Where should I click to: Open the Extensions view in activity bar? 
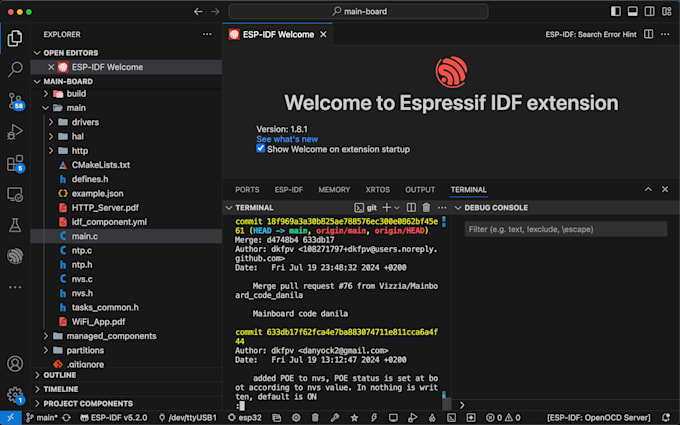pos(15,163)
